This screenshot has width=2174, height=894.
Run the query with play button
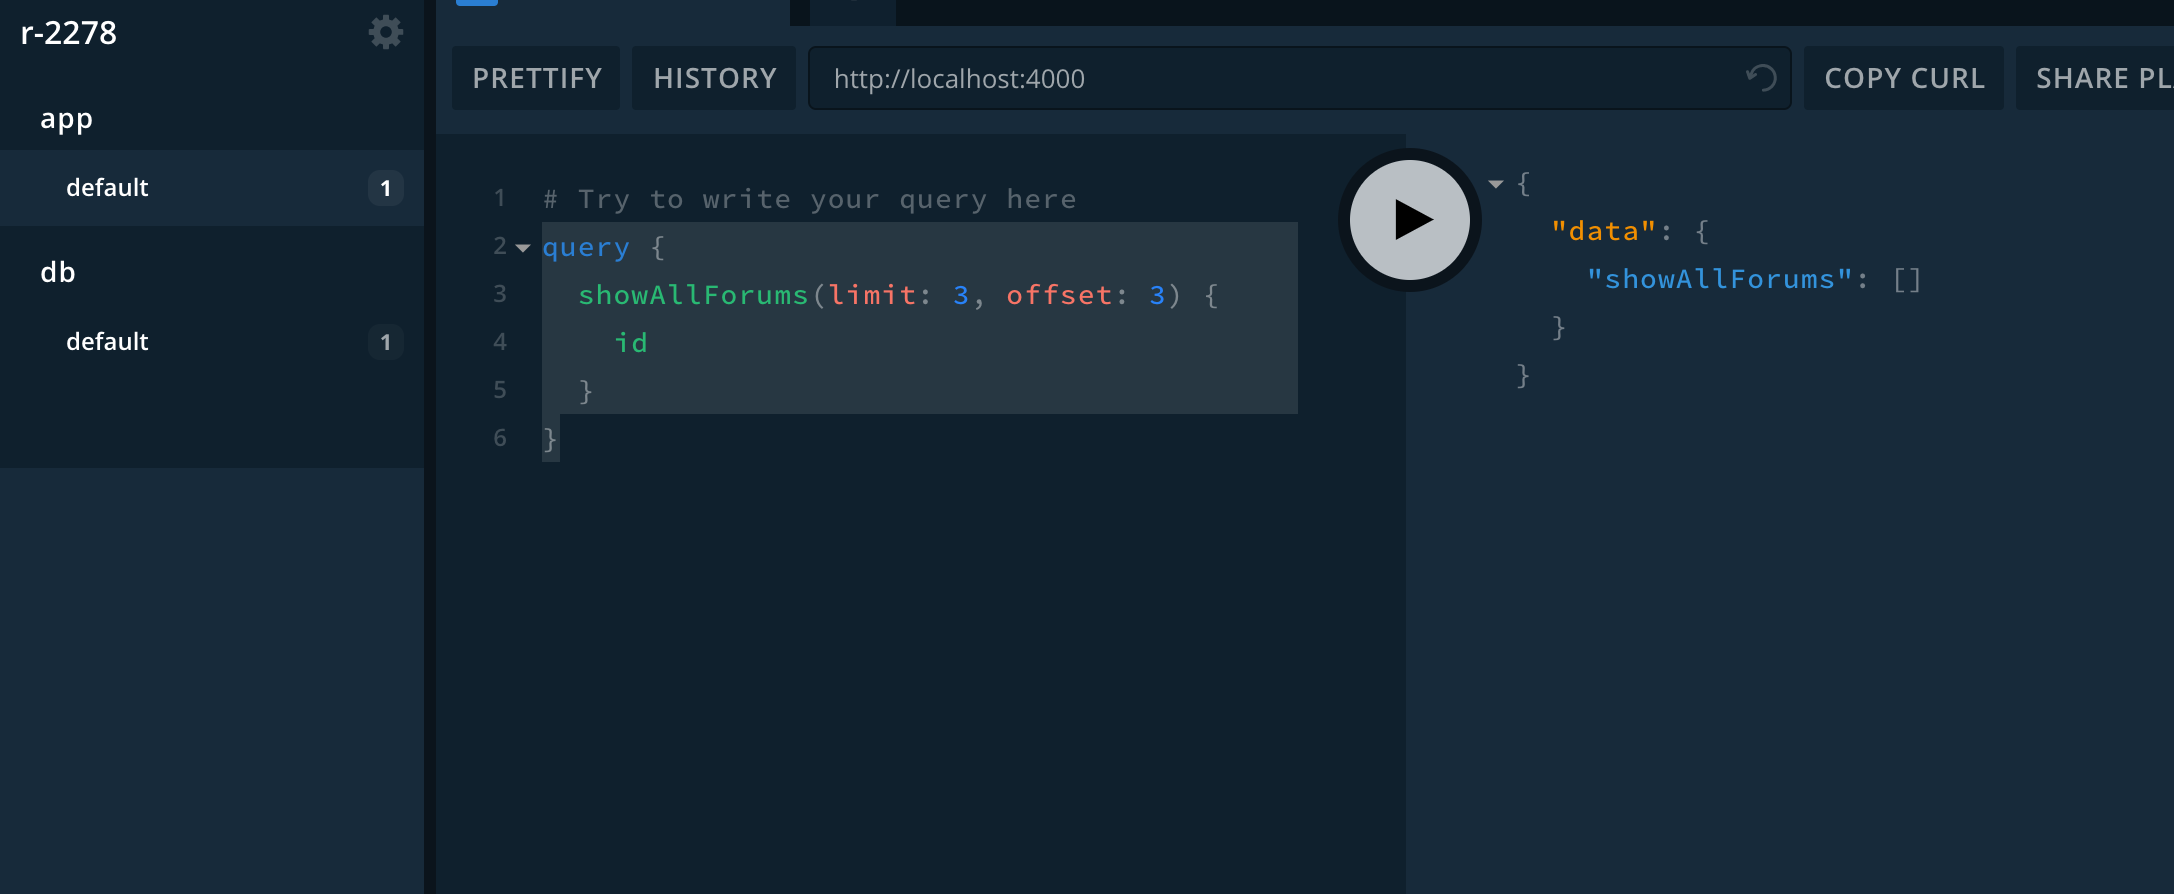click(x=1410, y=220)
